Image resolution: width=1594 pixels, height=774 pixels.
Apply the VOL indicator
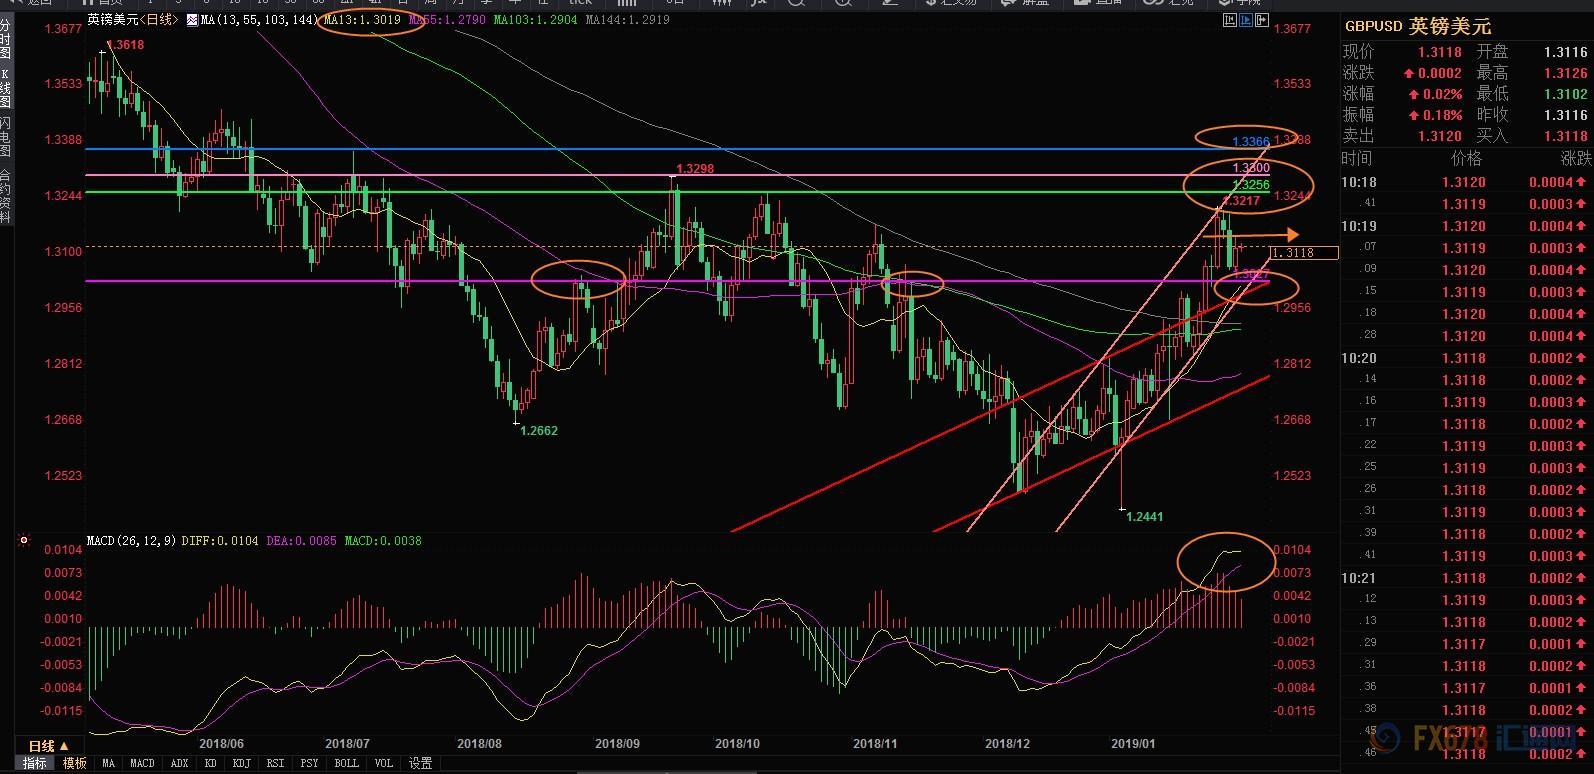point(383,763)
